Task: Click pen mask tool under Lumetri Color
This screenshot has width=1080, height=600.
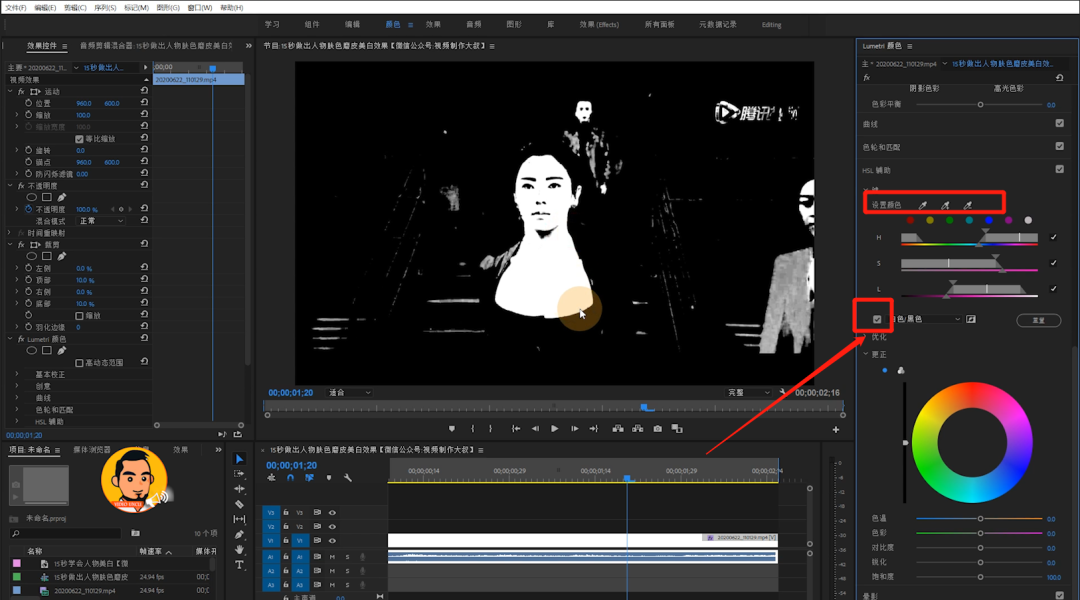Action: (x=62, y=351)
